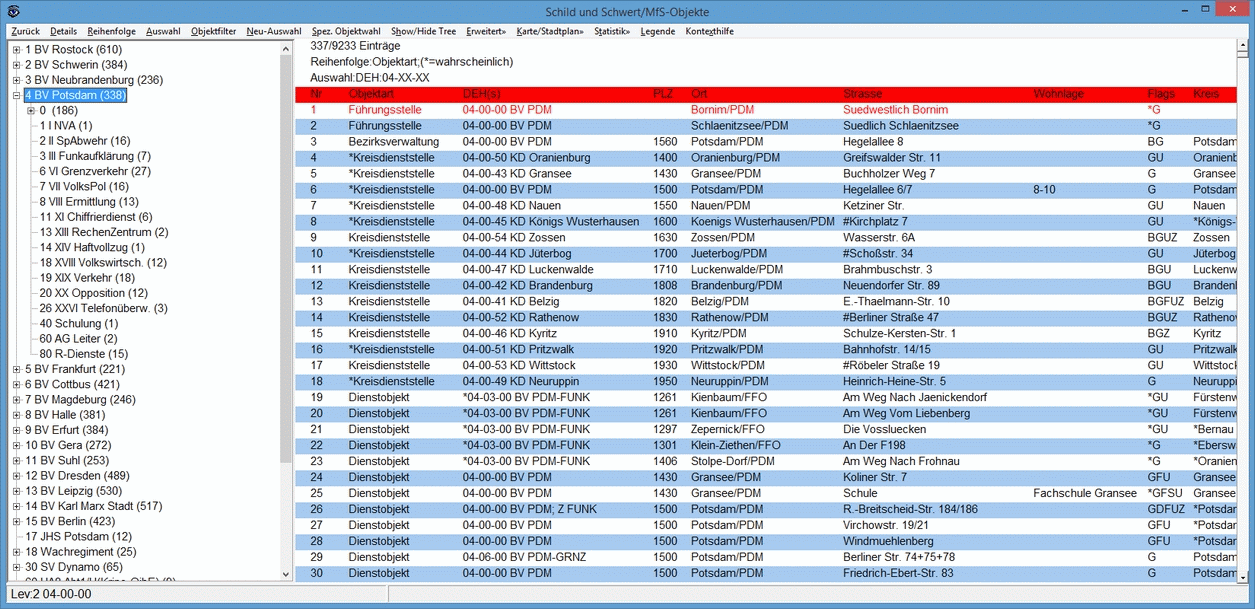Sort by the PLZ column header
This screenshot has height=609, width=1255.
[x=663, y=95]
